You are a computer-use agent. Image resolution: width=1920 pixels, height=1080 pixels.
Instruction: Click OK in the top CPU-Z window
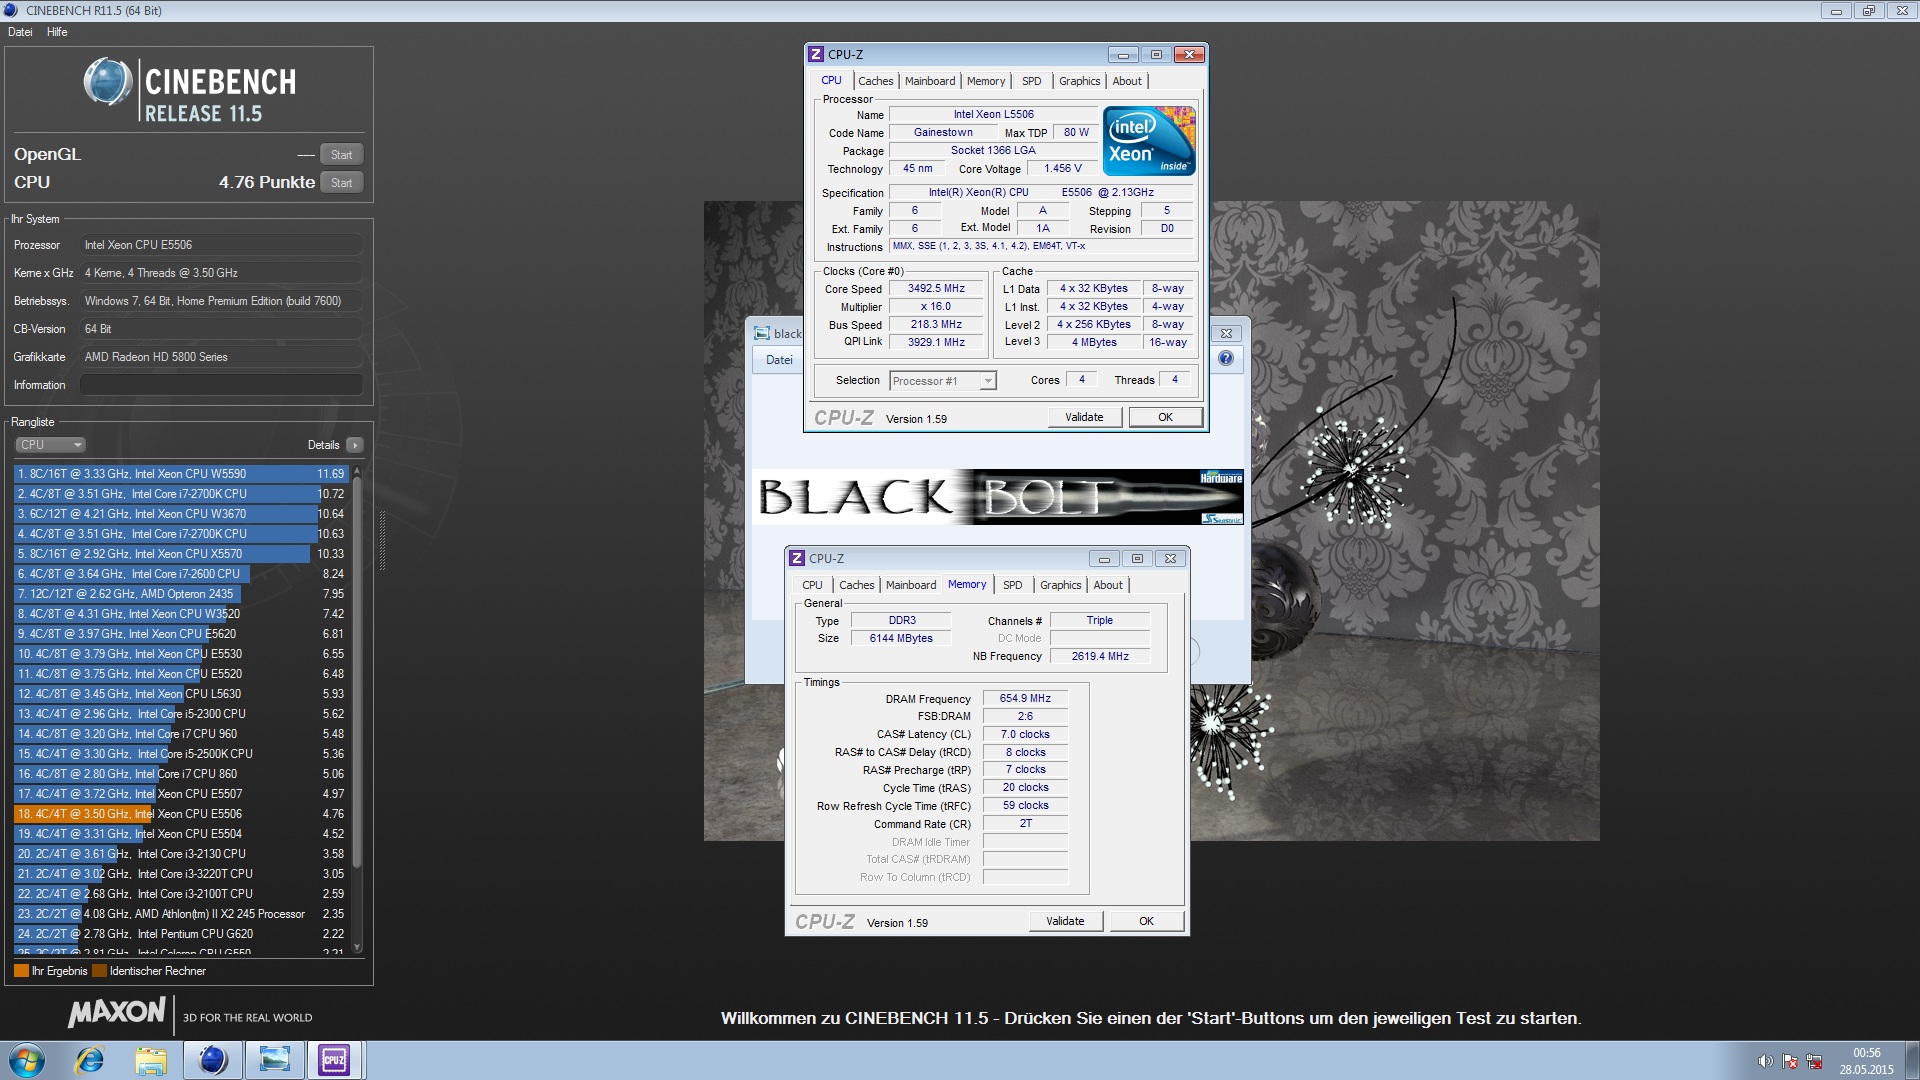pos(1165,418)
